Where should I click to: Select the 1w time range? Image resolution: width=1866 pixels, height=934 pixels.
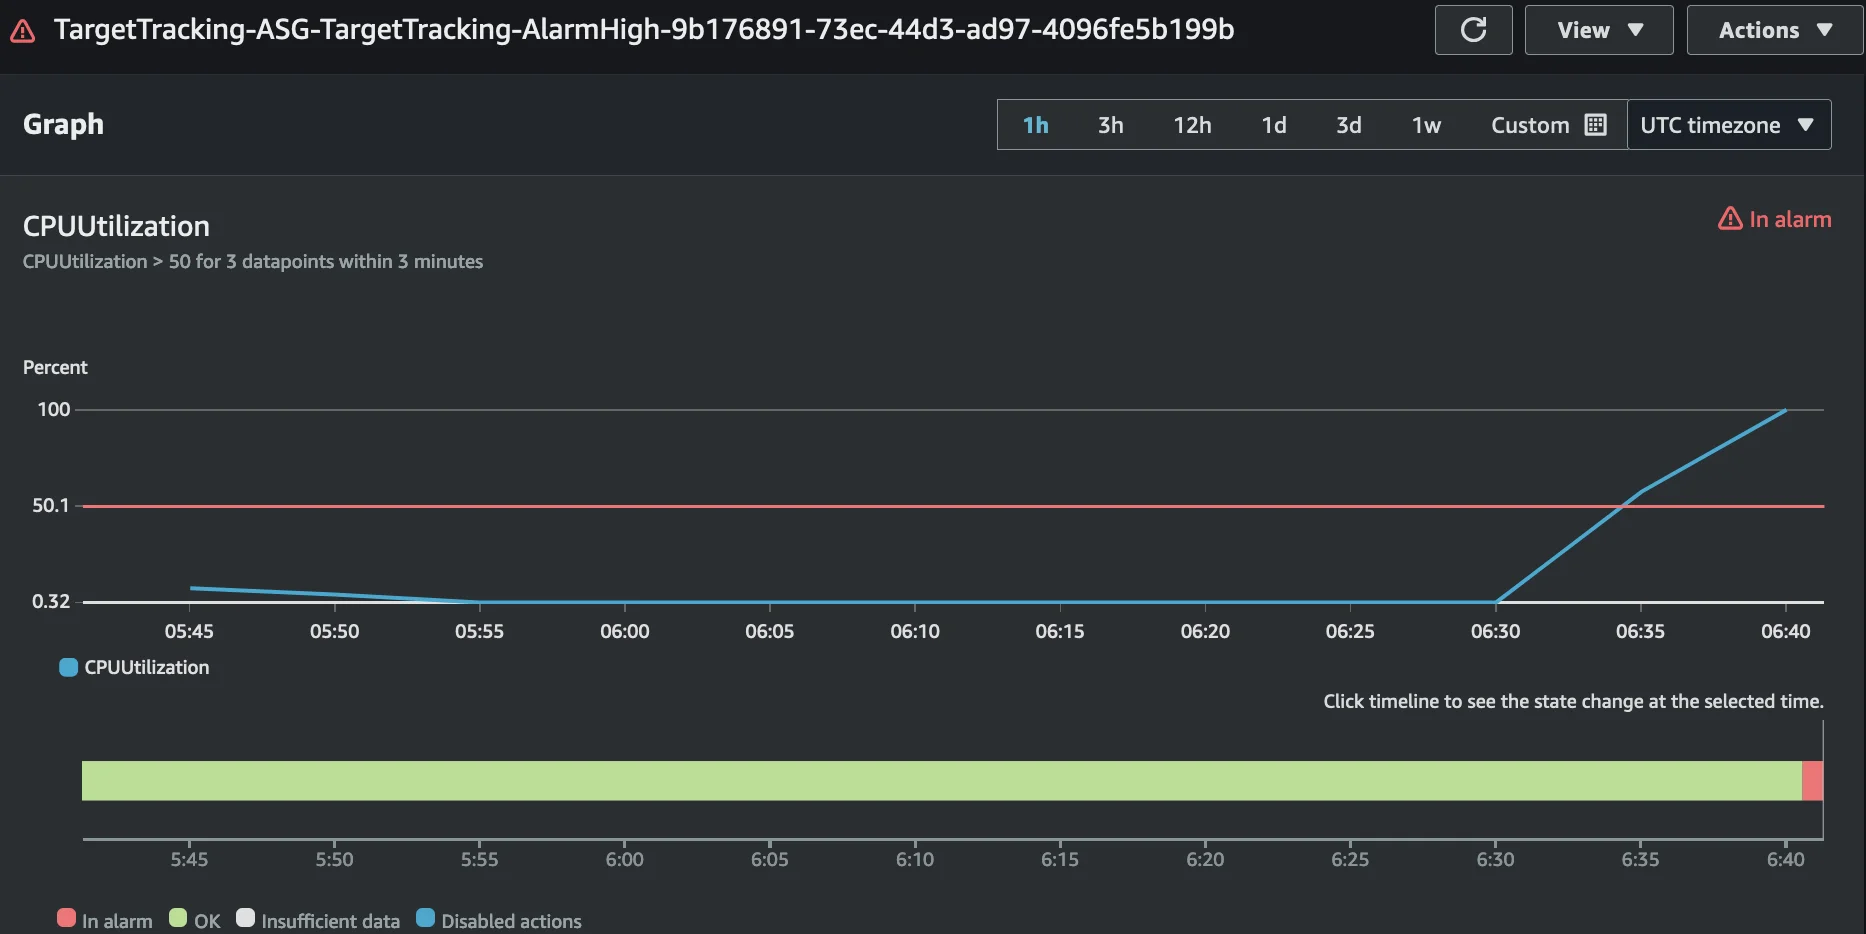coord(1426,125)
